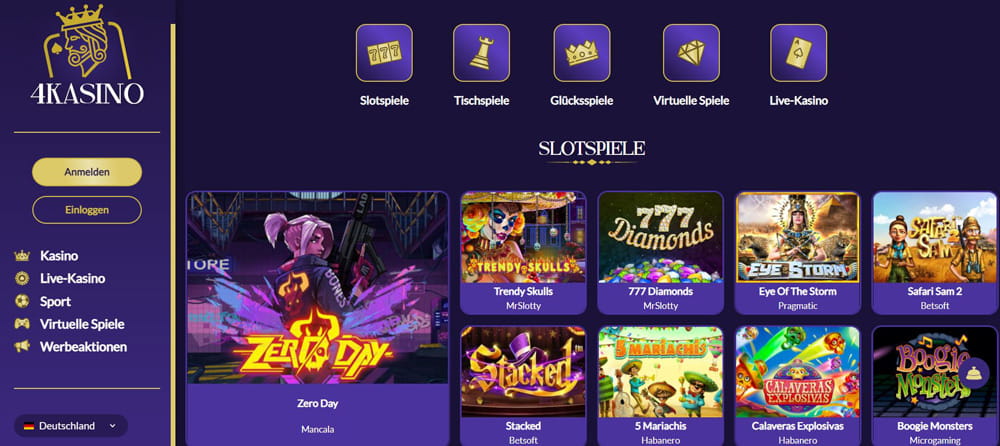The height and width of the screenshot is (446, 1000).
Task: Click the Einloggen button
Action: pyautogui.click(x=87, y=210)
